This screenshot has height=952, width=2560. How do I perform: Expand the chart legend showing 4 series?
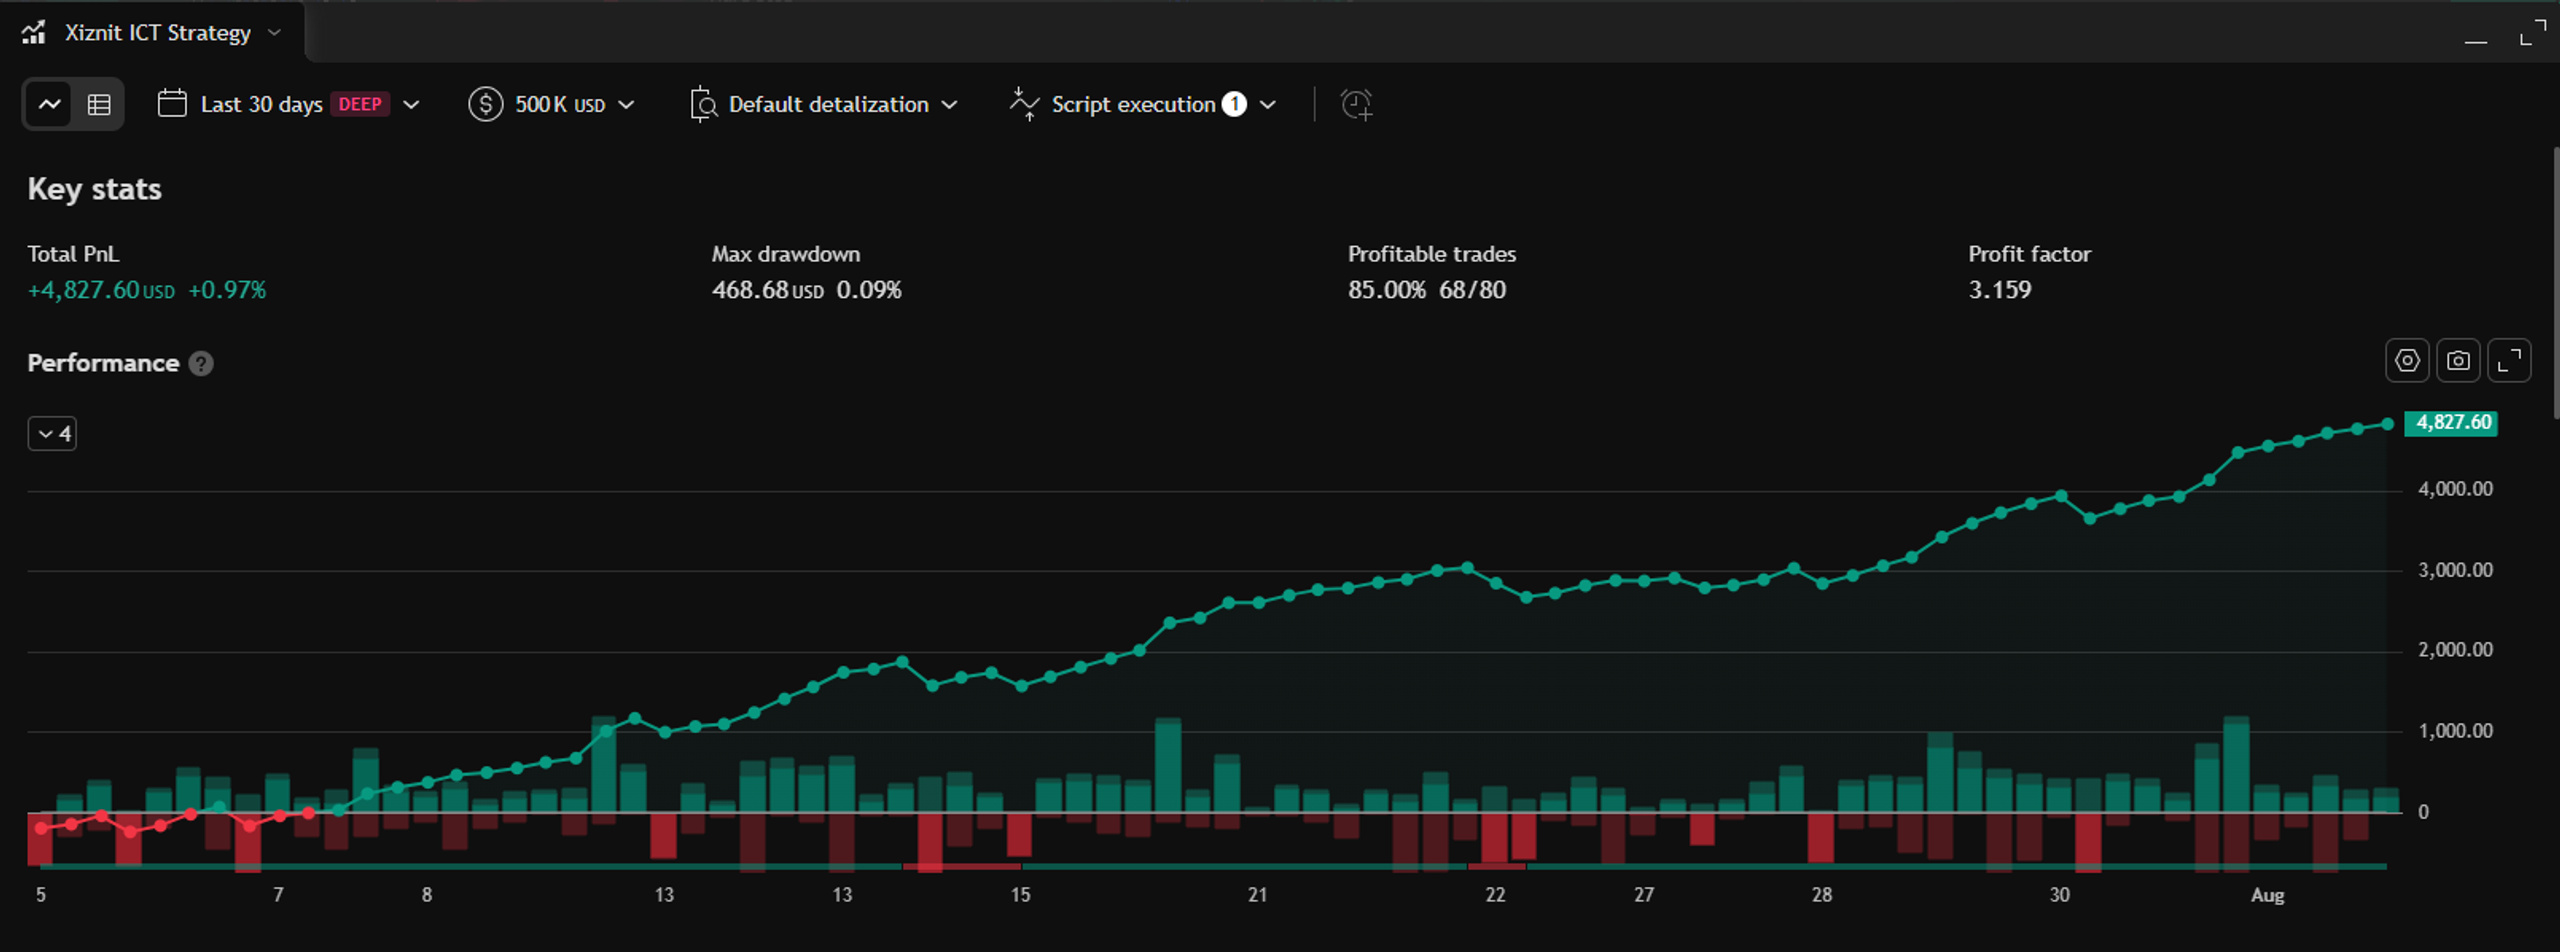(x=52, y=433)
